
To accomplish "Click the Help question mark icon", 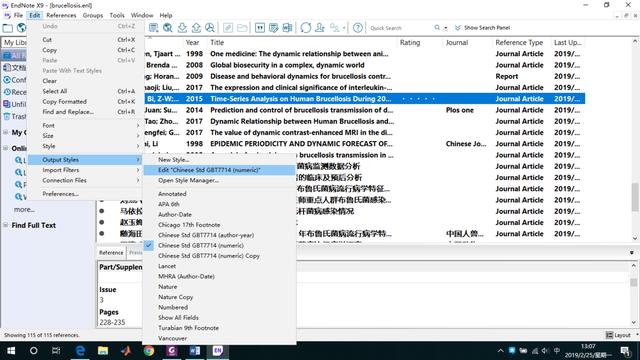I will click(358, 28).
